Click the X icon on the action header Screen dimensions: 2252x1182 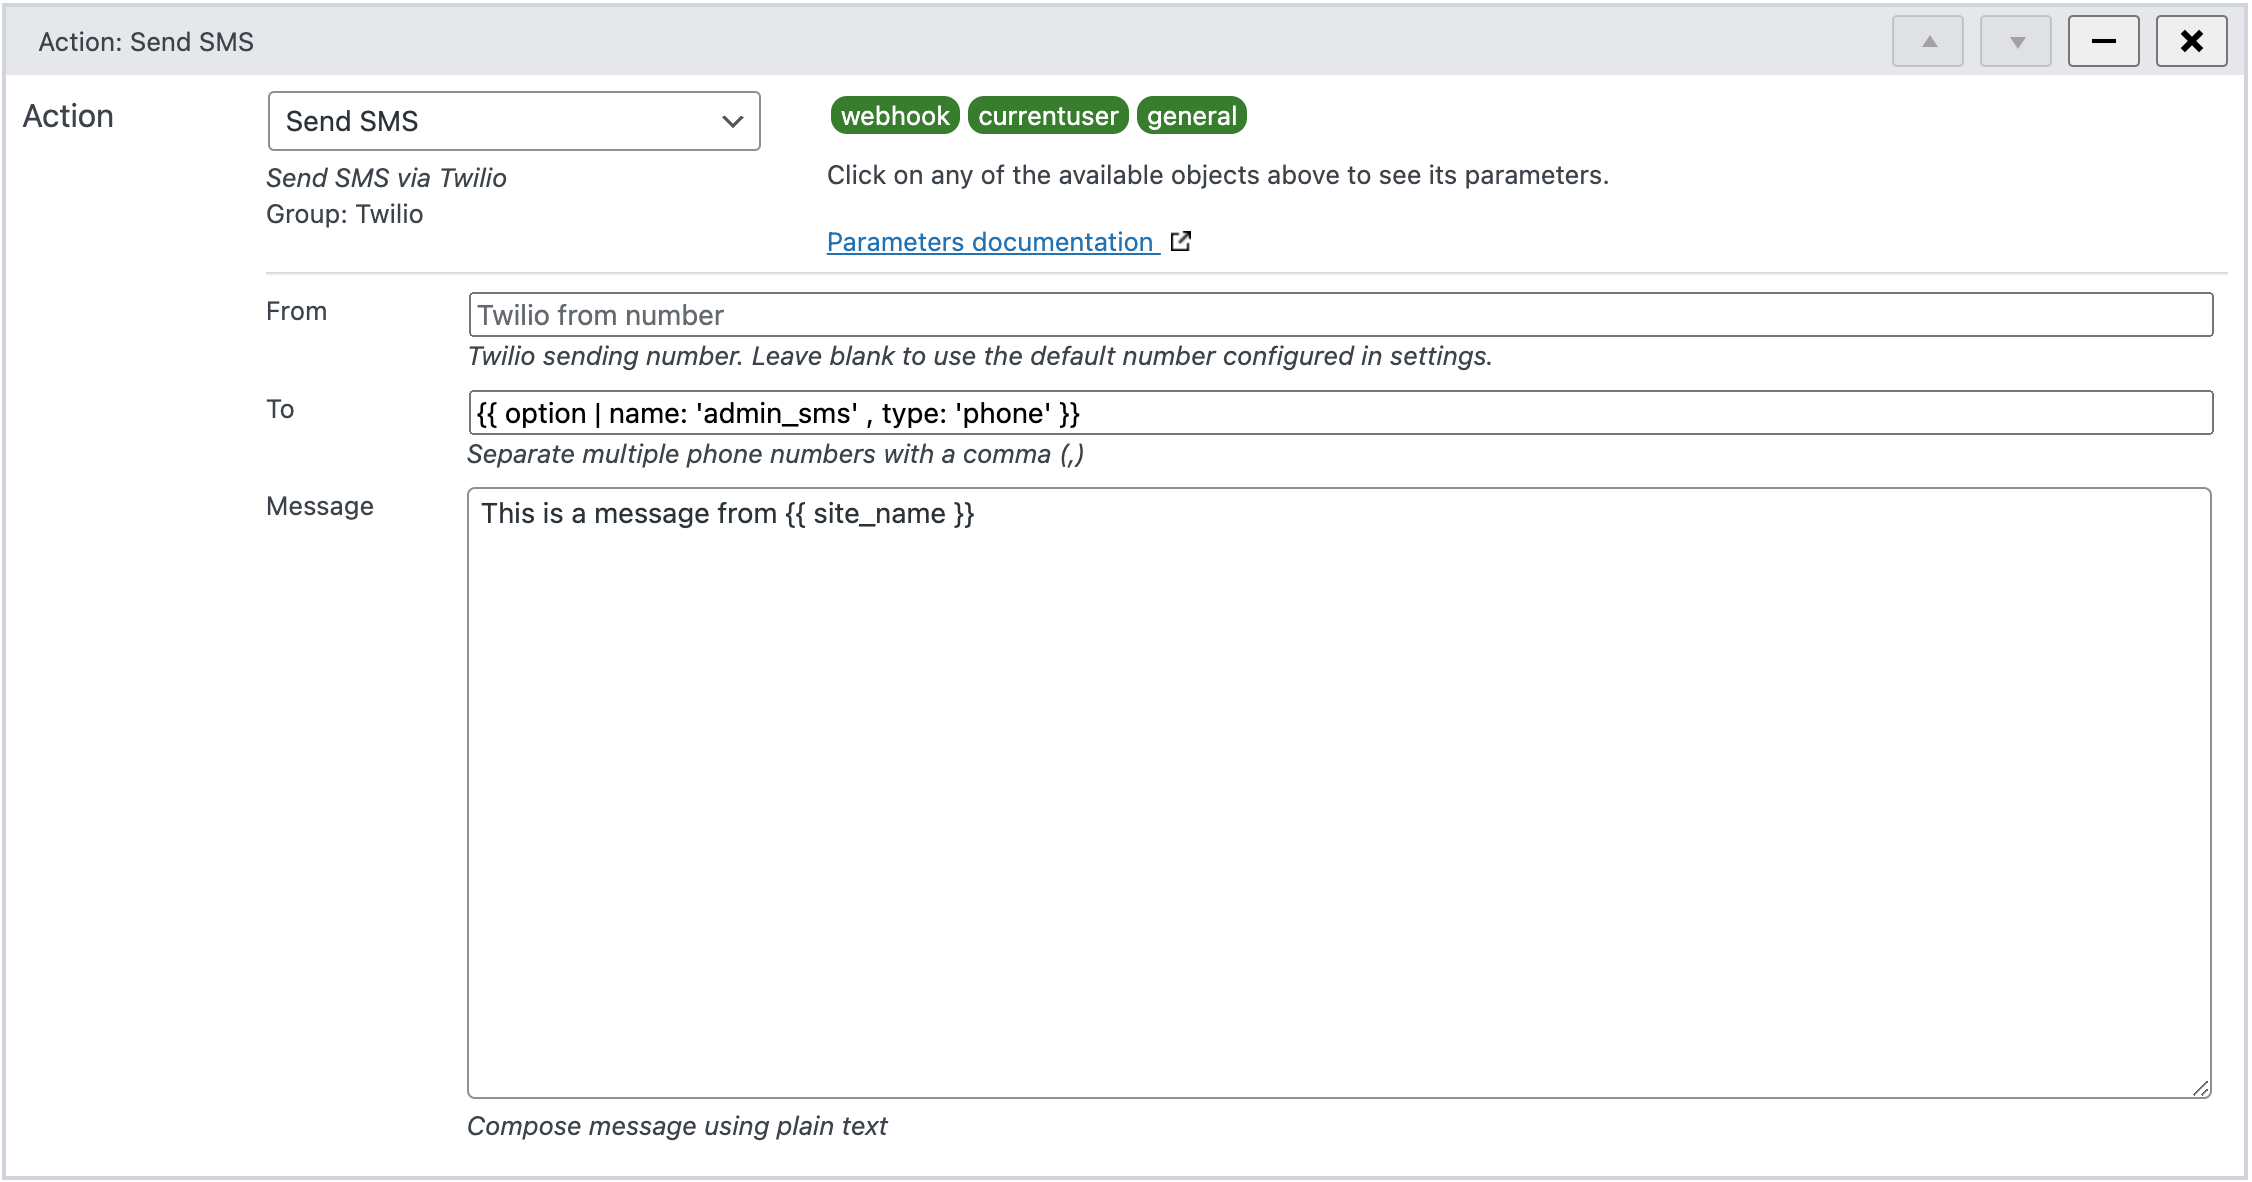[x=2191, y=40]
